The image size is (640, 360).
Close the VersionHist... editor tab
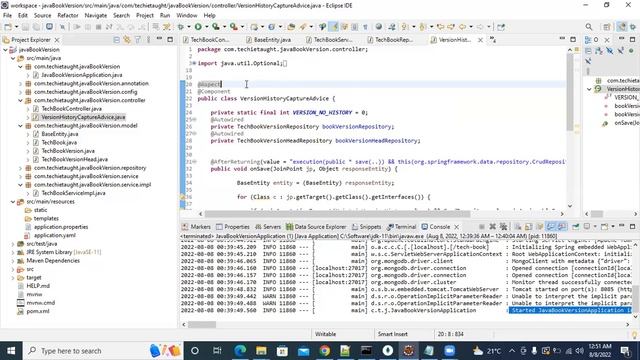pyautogui.click(x=480, y=40)
